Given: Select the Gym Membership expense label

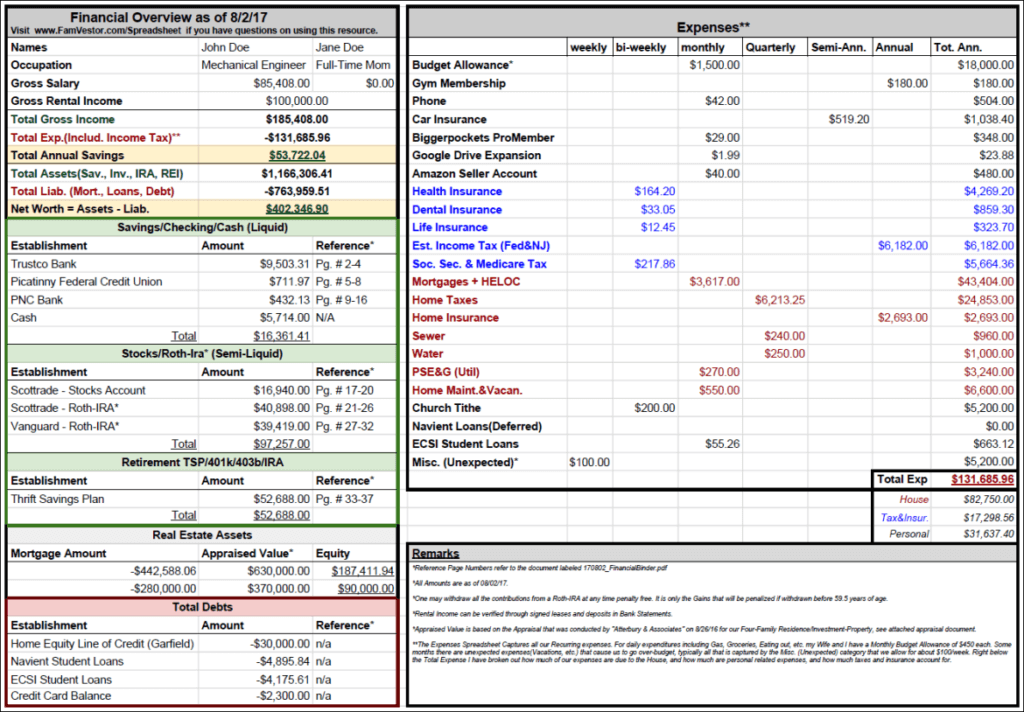Looking at the screenshot, I should pyautogui.click(x=458, y=84).
